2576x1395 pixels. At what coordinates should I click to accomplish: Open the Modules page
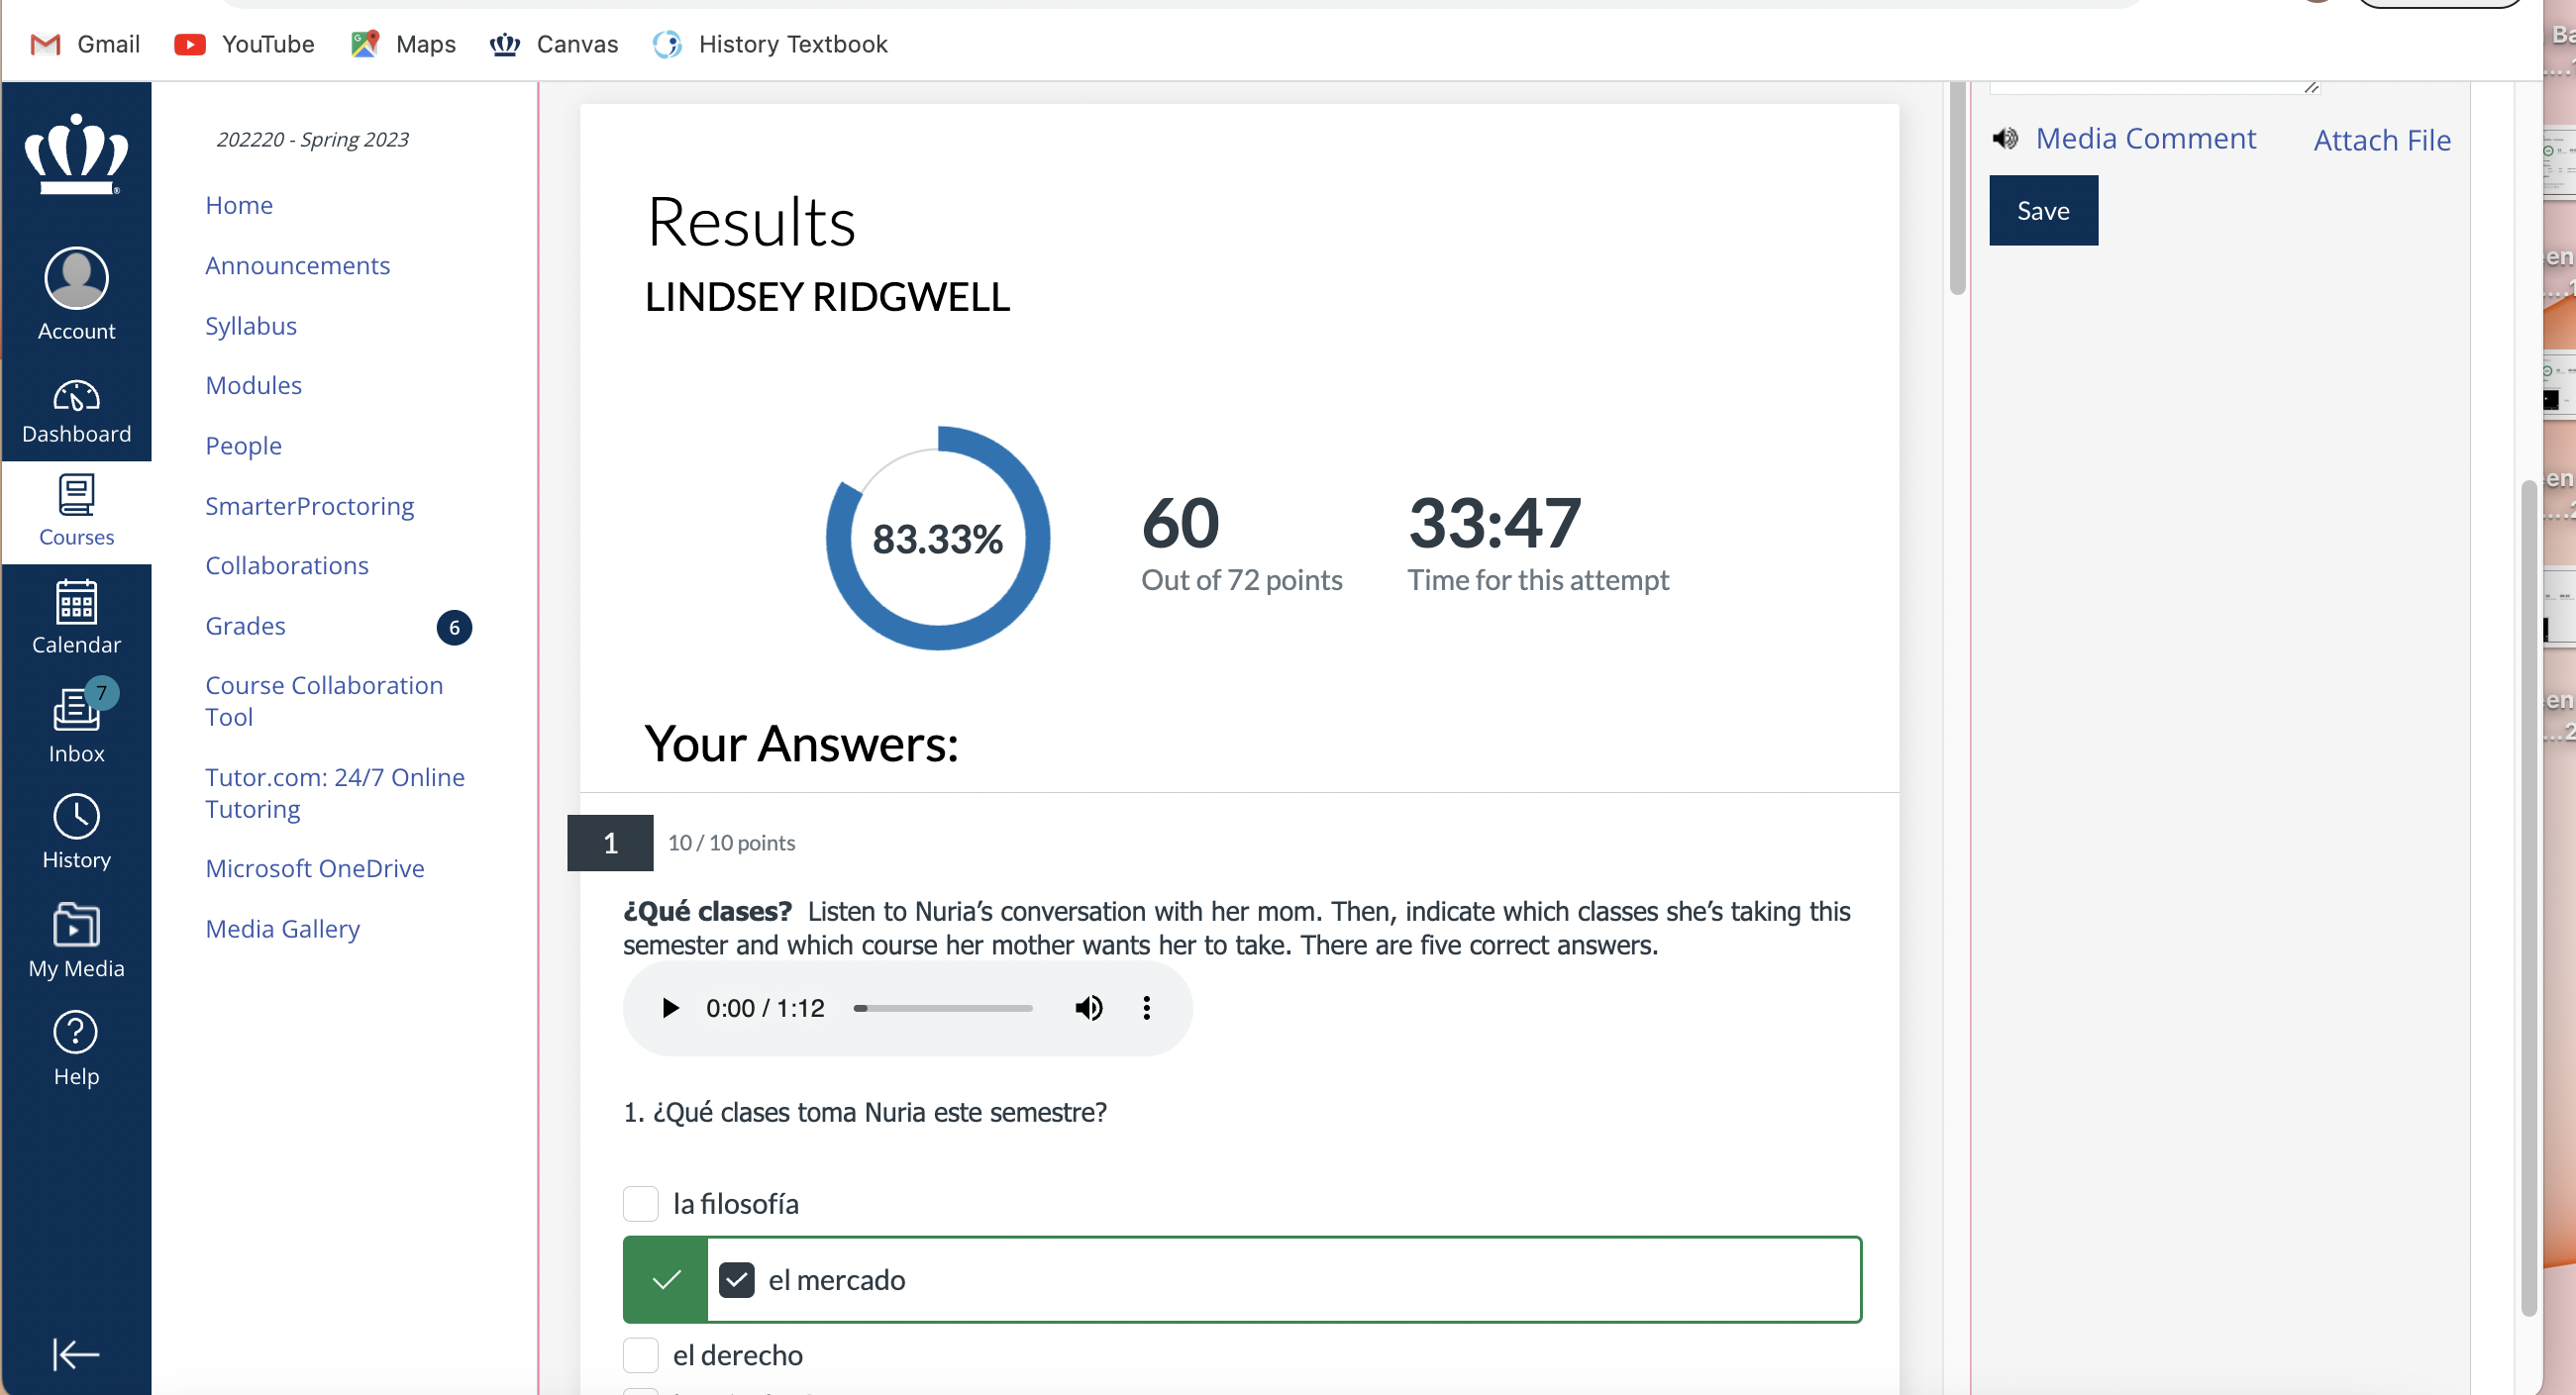(253, 385)
